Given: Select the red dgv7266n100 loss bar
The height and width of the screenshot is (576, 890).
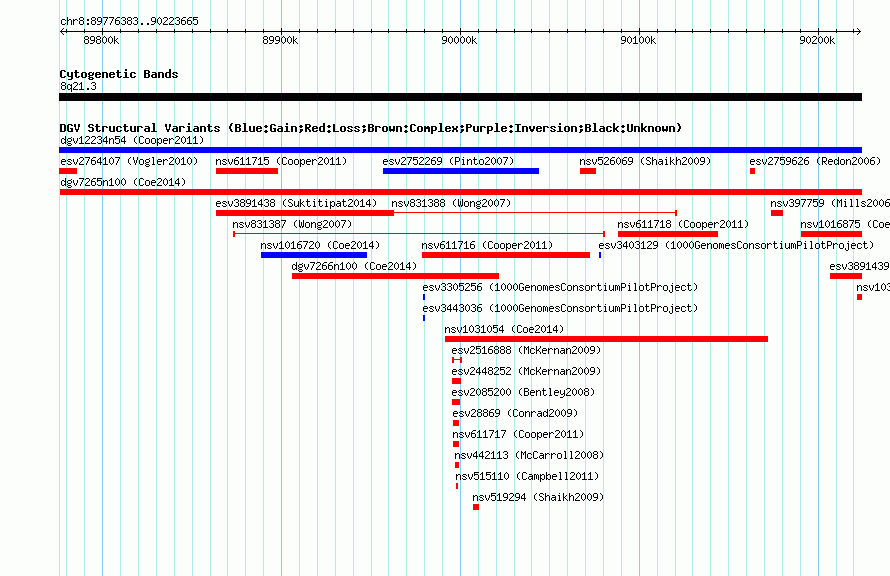Looking at the screenshot, I should pos(396,276).
